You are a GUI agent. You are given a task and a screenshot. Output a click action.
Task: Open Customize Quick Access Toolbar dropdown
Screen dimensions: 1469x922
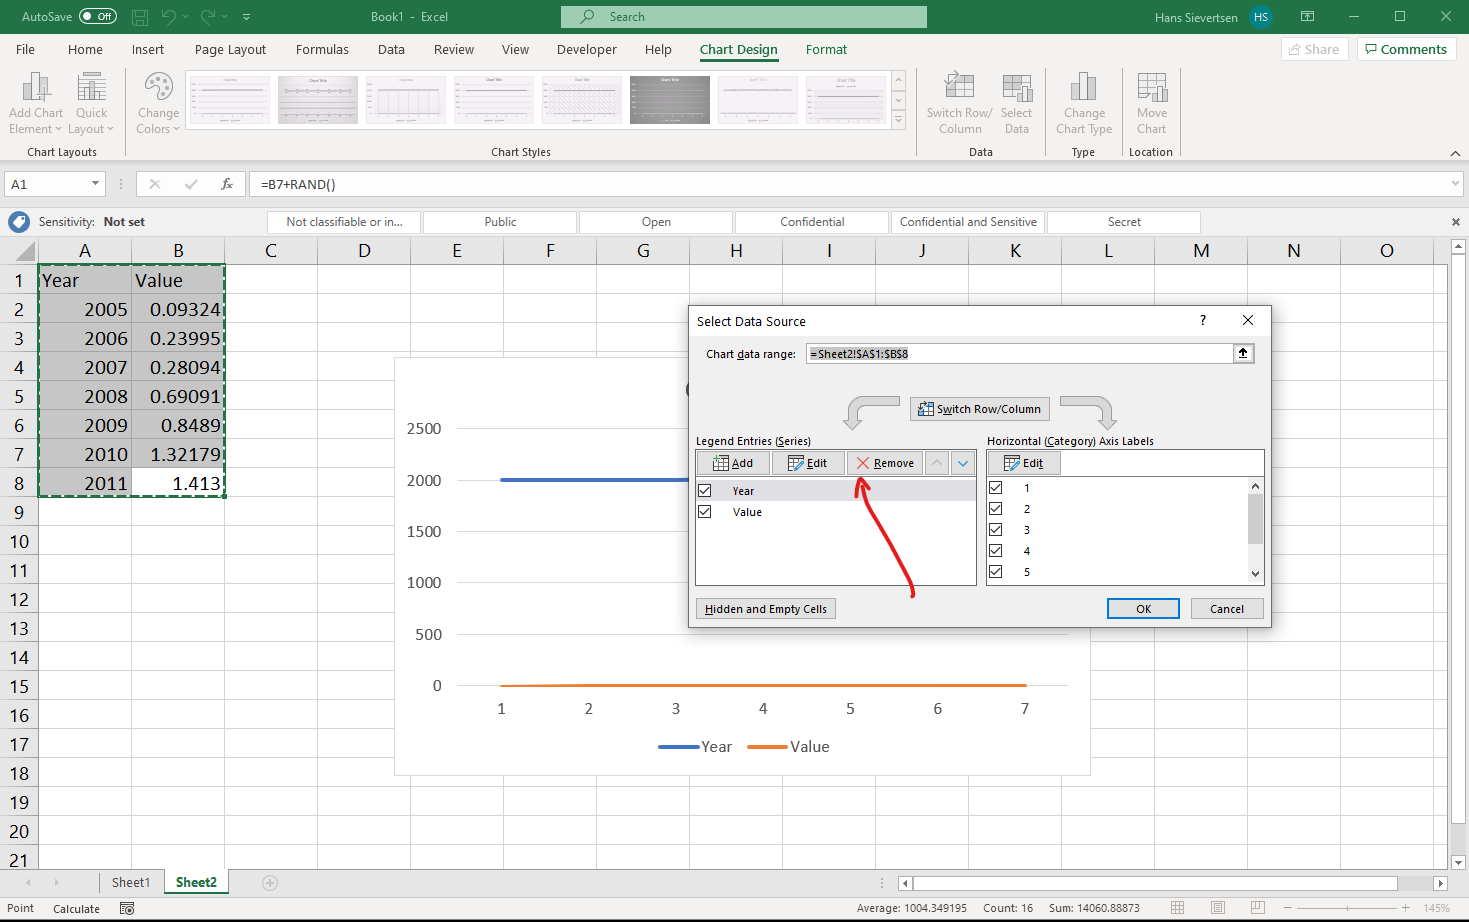(247, 17)
